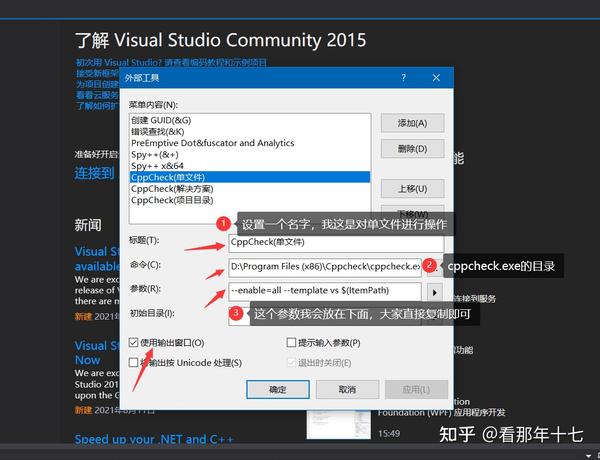Select 创建 GUID(&G) in menu list
600x460 pixels.
[250, 120]
